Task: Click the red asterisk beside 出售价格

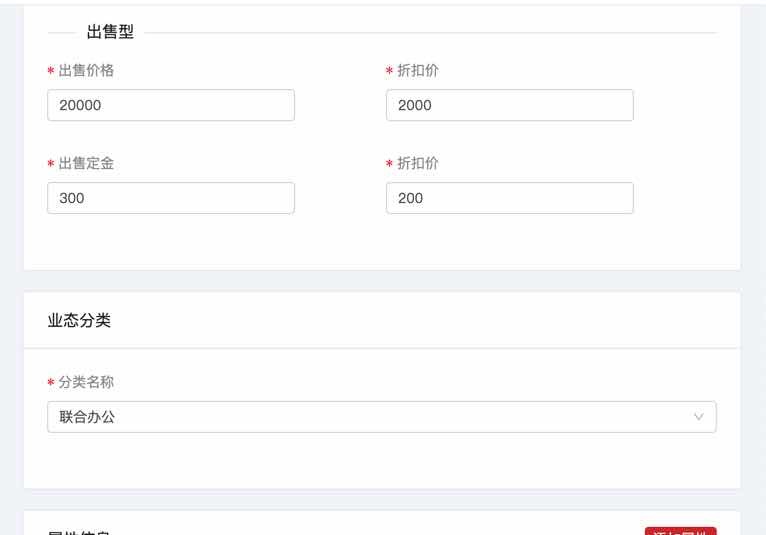Action: [x=51, y=72]
